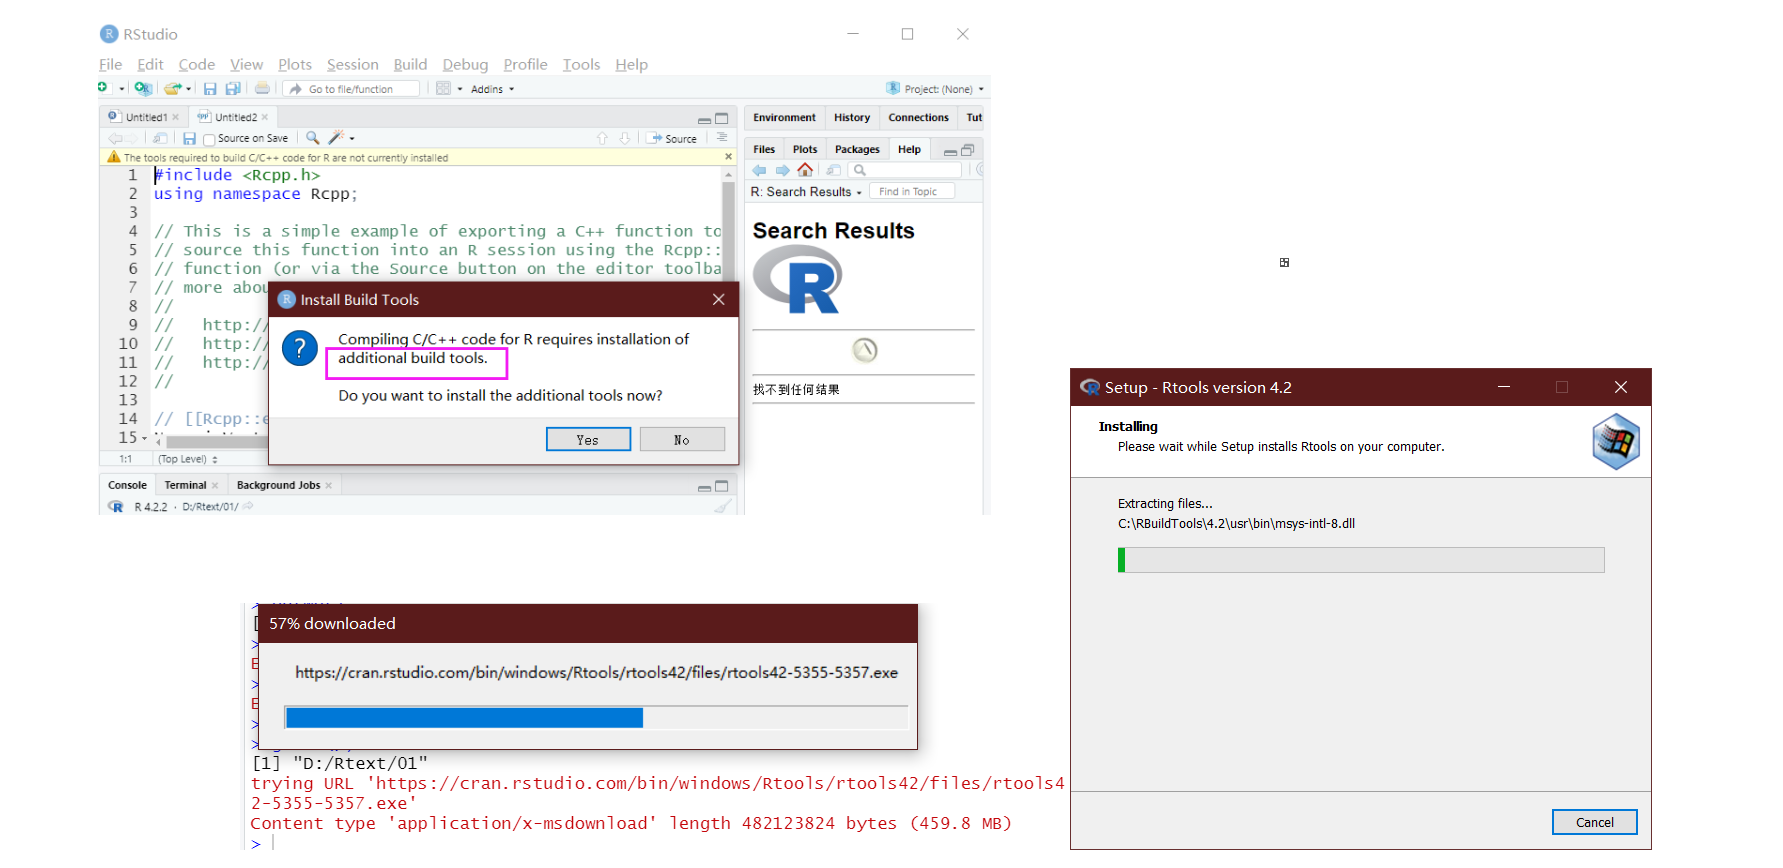The height and width of the screenshot is (868, 1783).
Task: Open the Addins dropdown
Action: click(492, 89)
